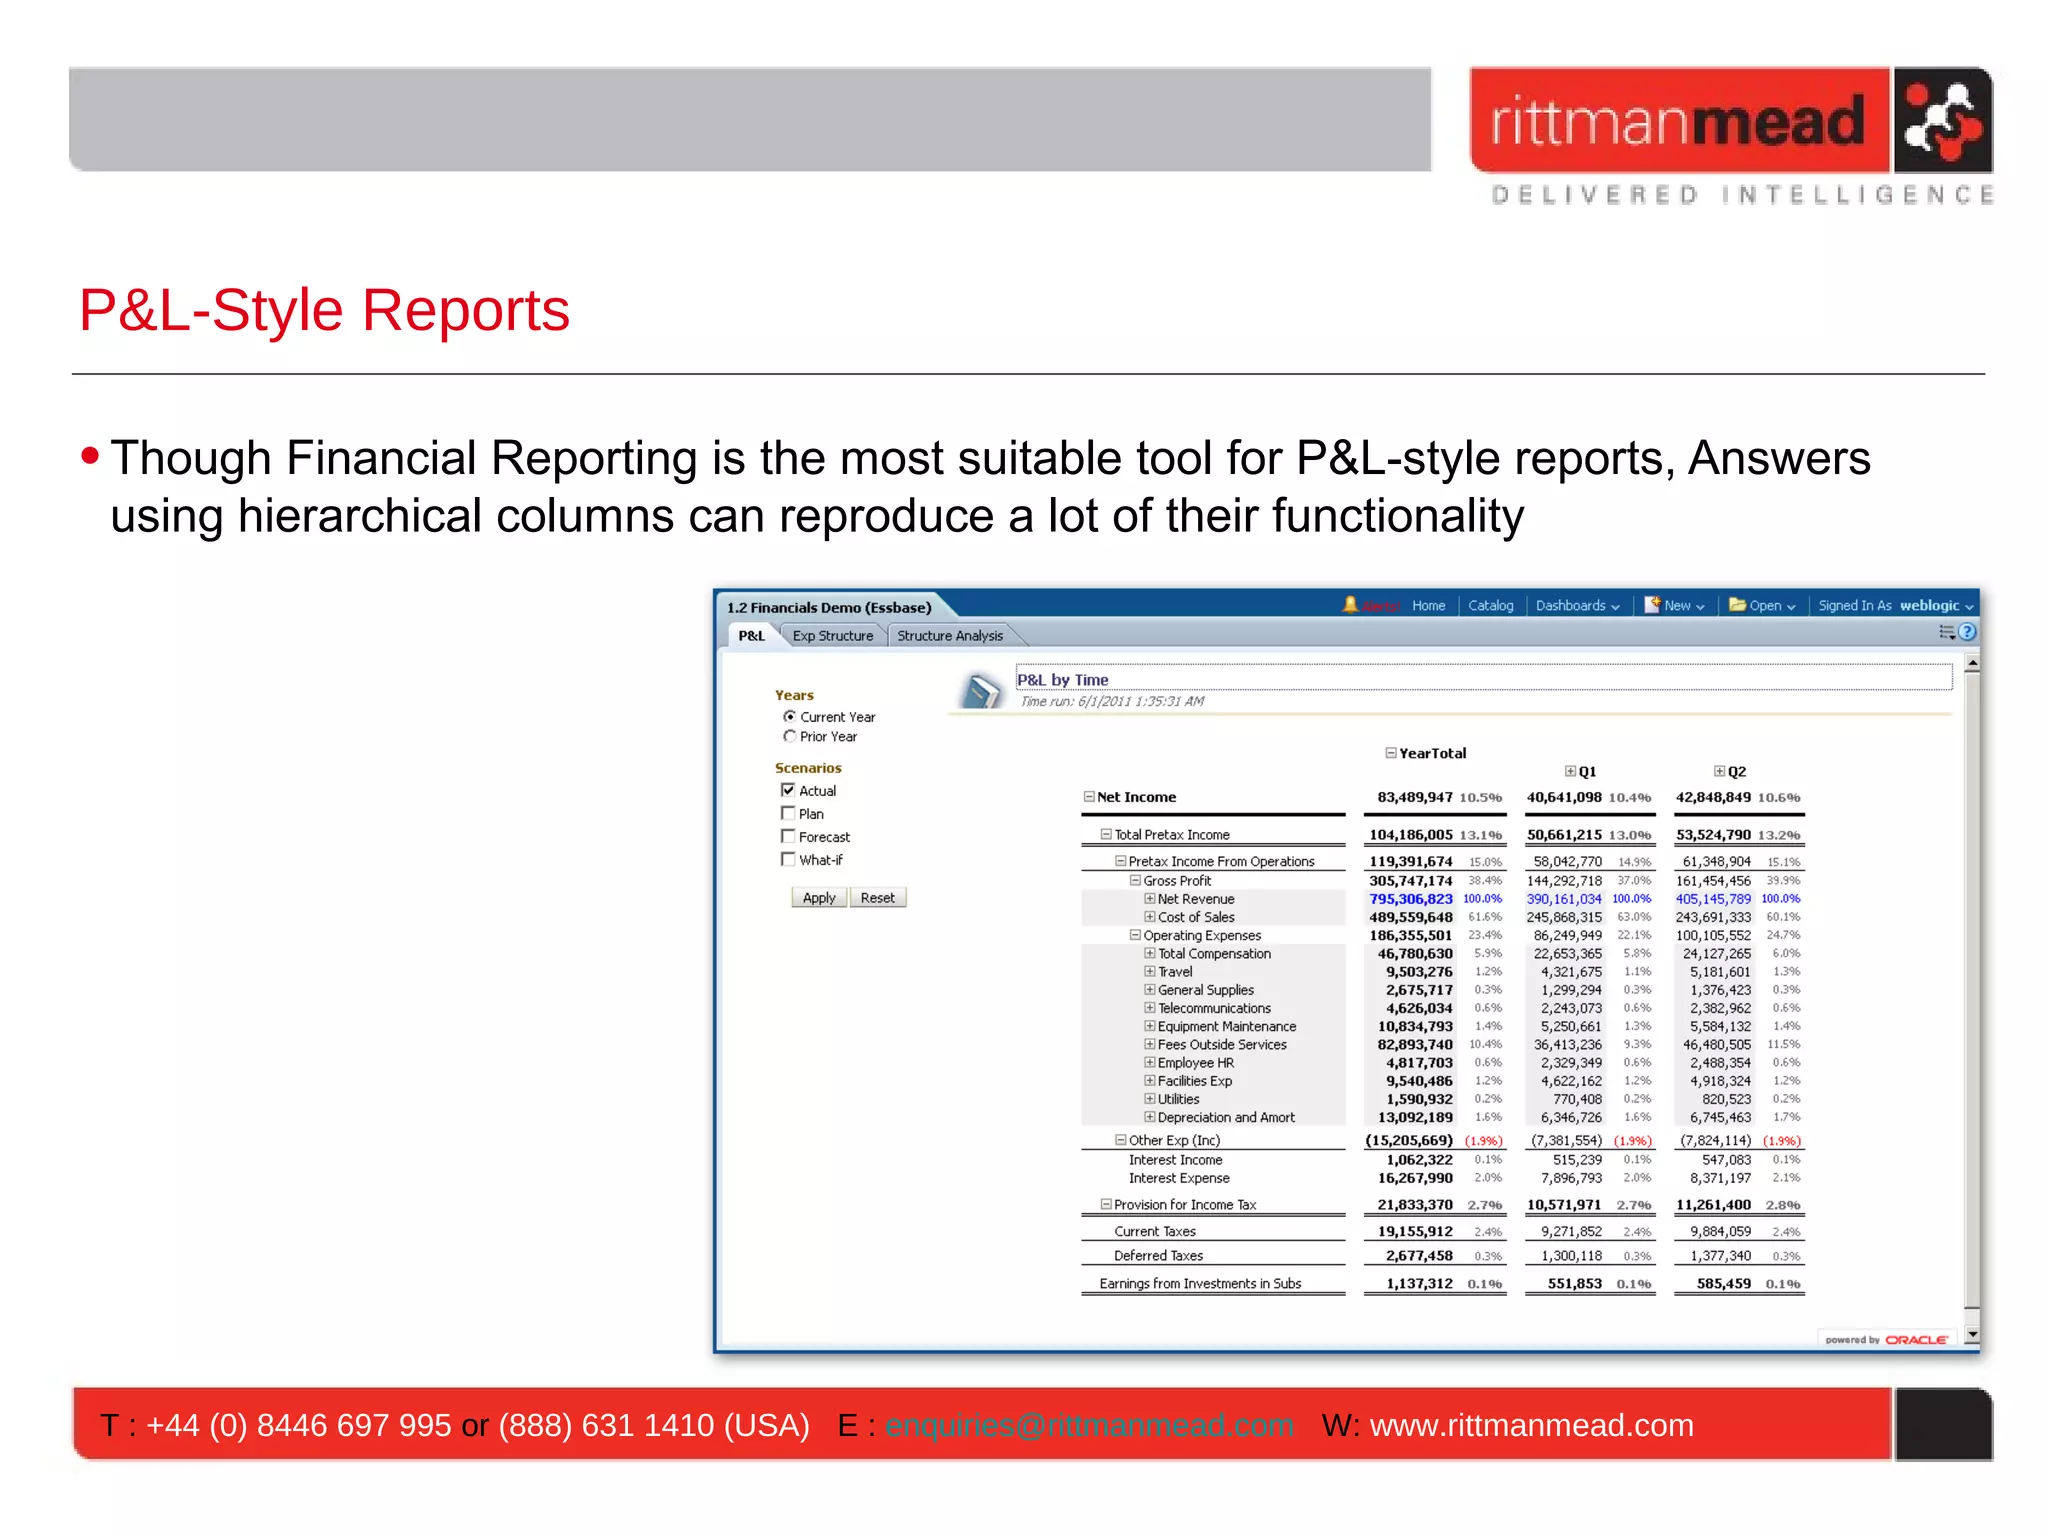The image size is (2048, 1536).
Task: Click the Current Taxes row label
Action: click(x=1155, y=1232)
